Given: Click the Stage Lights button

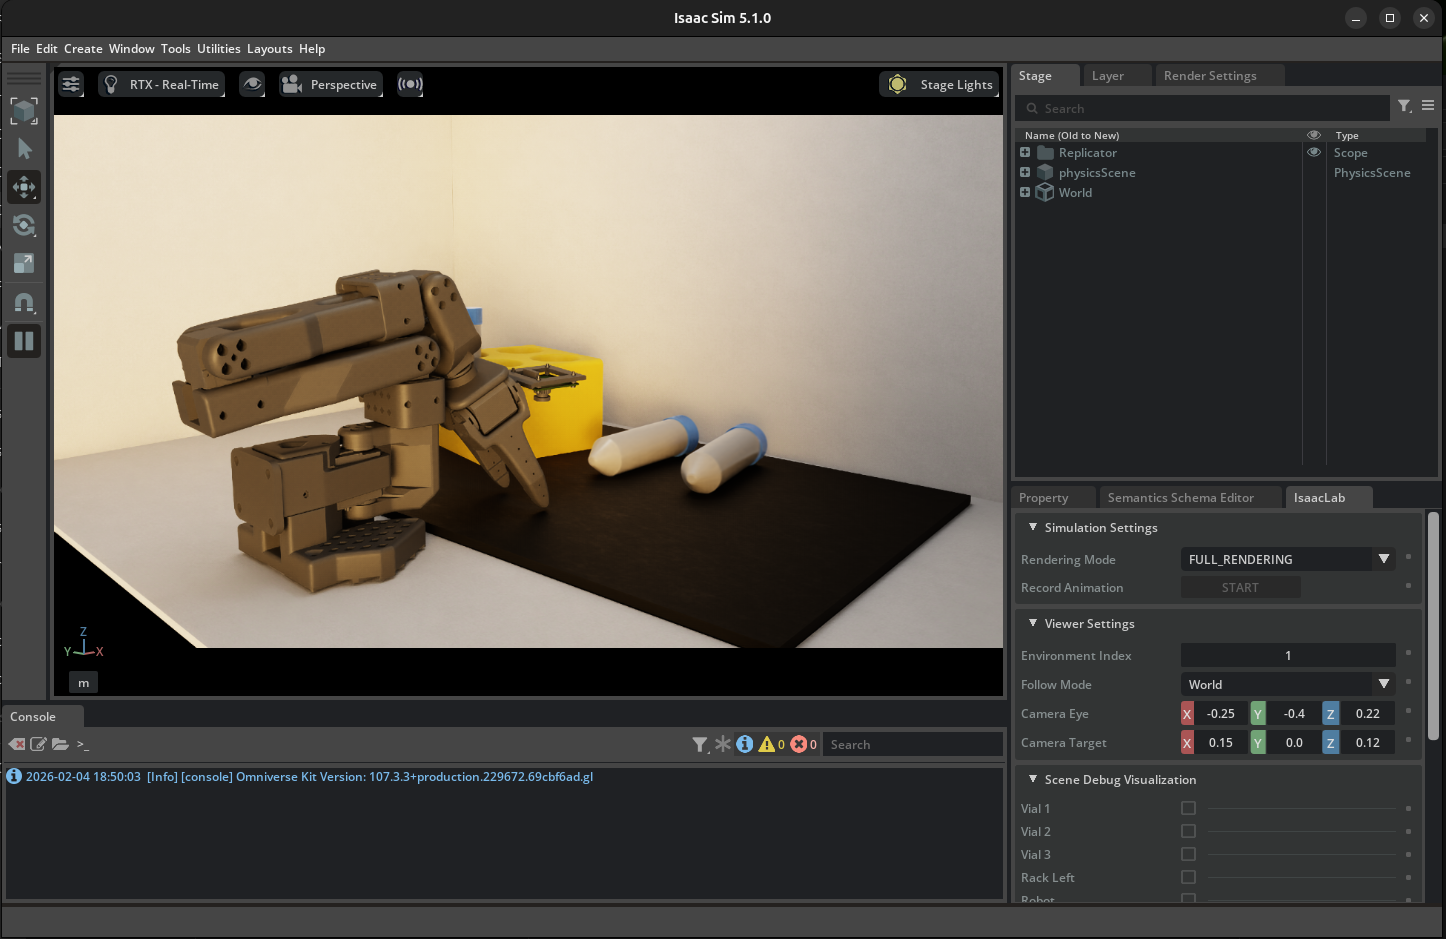Looking at the screenshot, I should coord(940,85).
